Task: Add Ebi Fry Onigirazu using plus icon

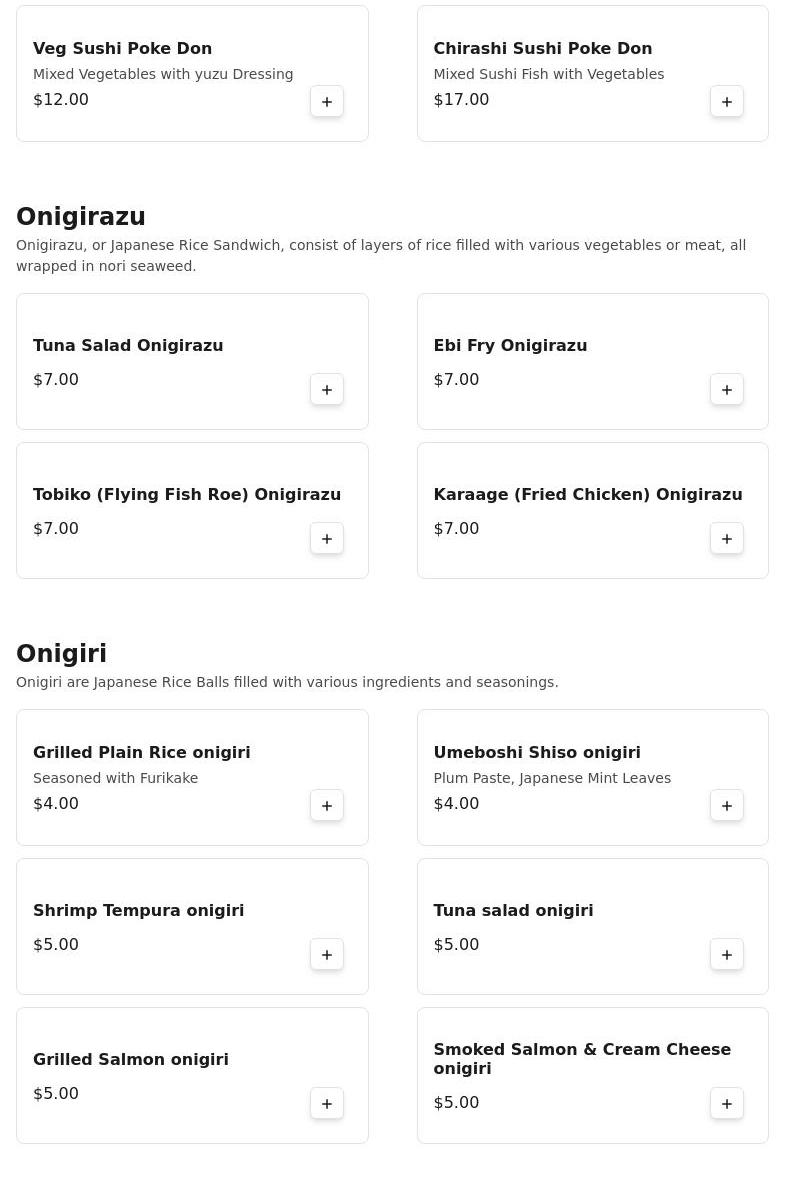Action: point(727,389)
